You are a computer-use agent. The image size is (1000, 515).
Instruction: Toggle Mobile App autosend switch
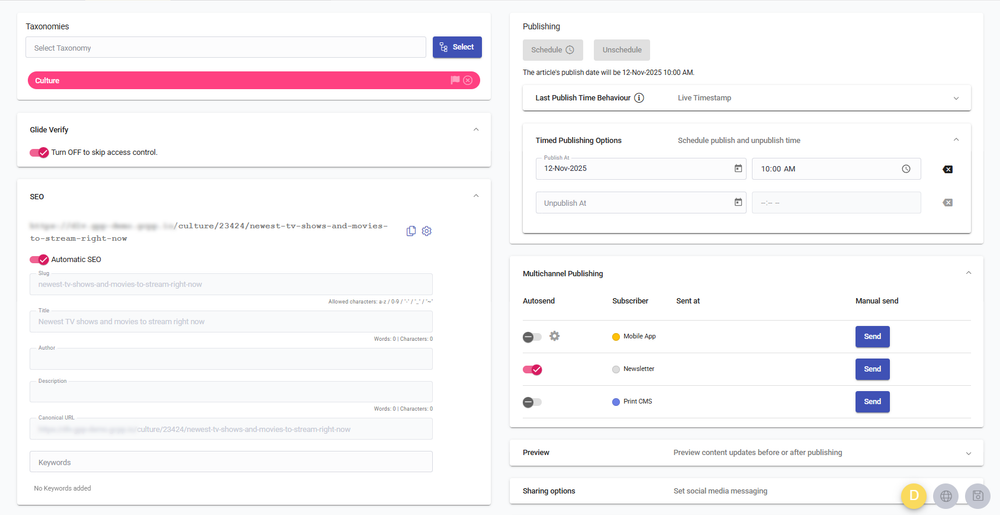[532, 337]
